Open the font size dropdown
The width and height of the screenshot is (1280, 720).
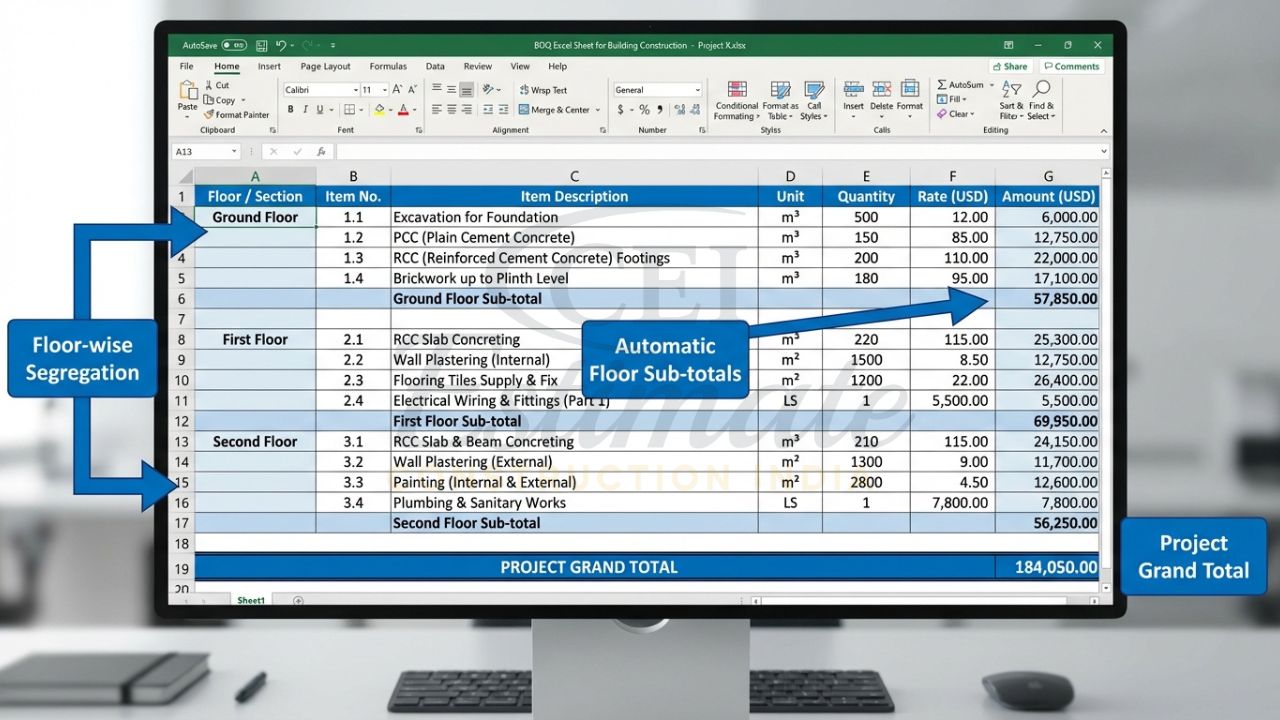(383, 89)
